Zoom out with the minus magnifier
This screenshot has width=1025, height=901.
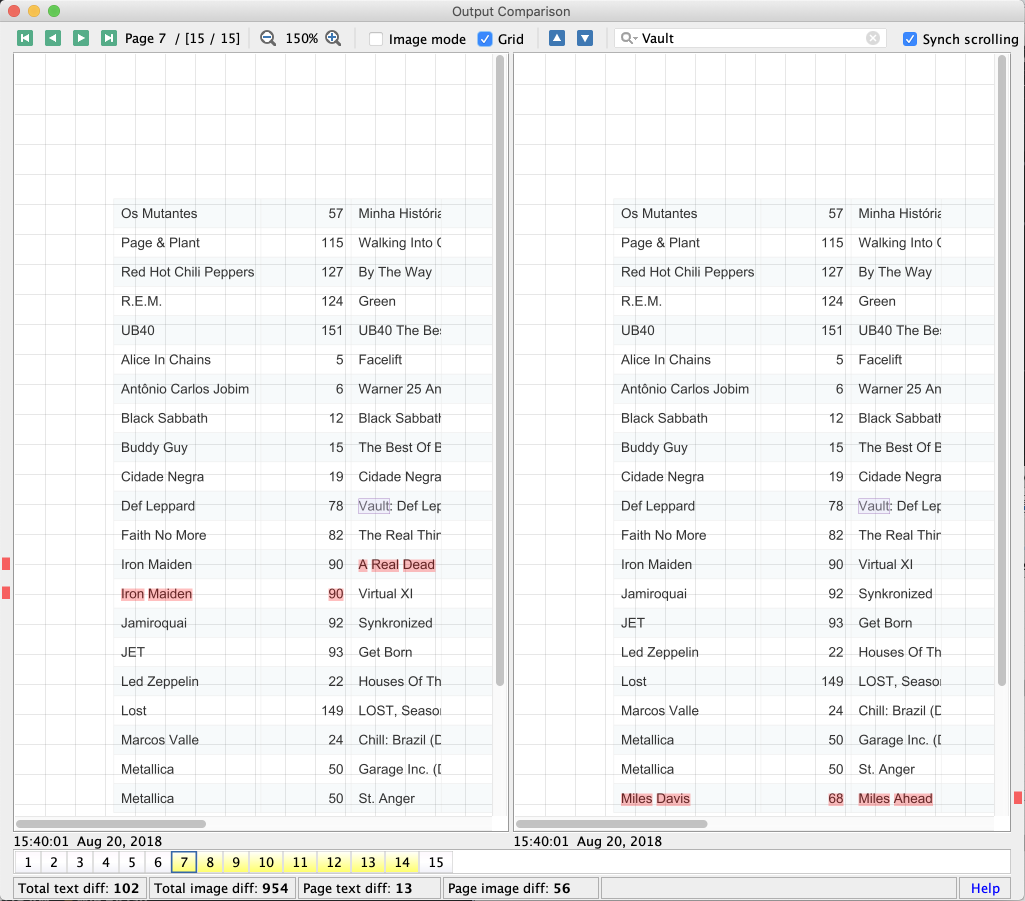point(268,38)
